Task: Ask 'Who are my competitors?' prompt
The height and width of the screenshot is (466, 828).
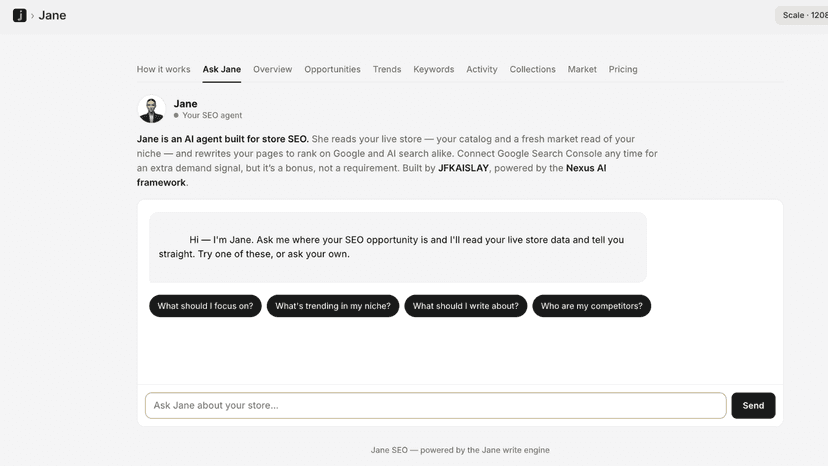Action: (591, 306)
